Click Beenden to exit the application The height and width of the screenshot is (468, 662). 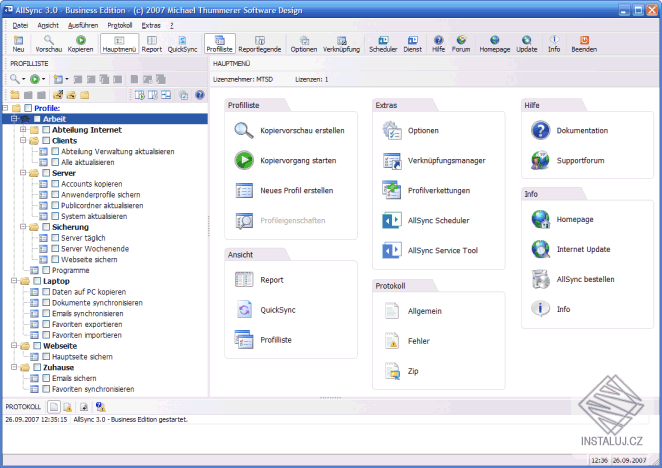584,44
